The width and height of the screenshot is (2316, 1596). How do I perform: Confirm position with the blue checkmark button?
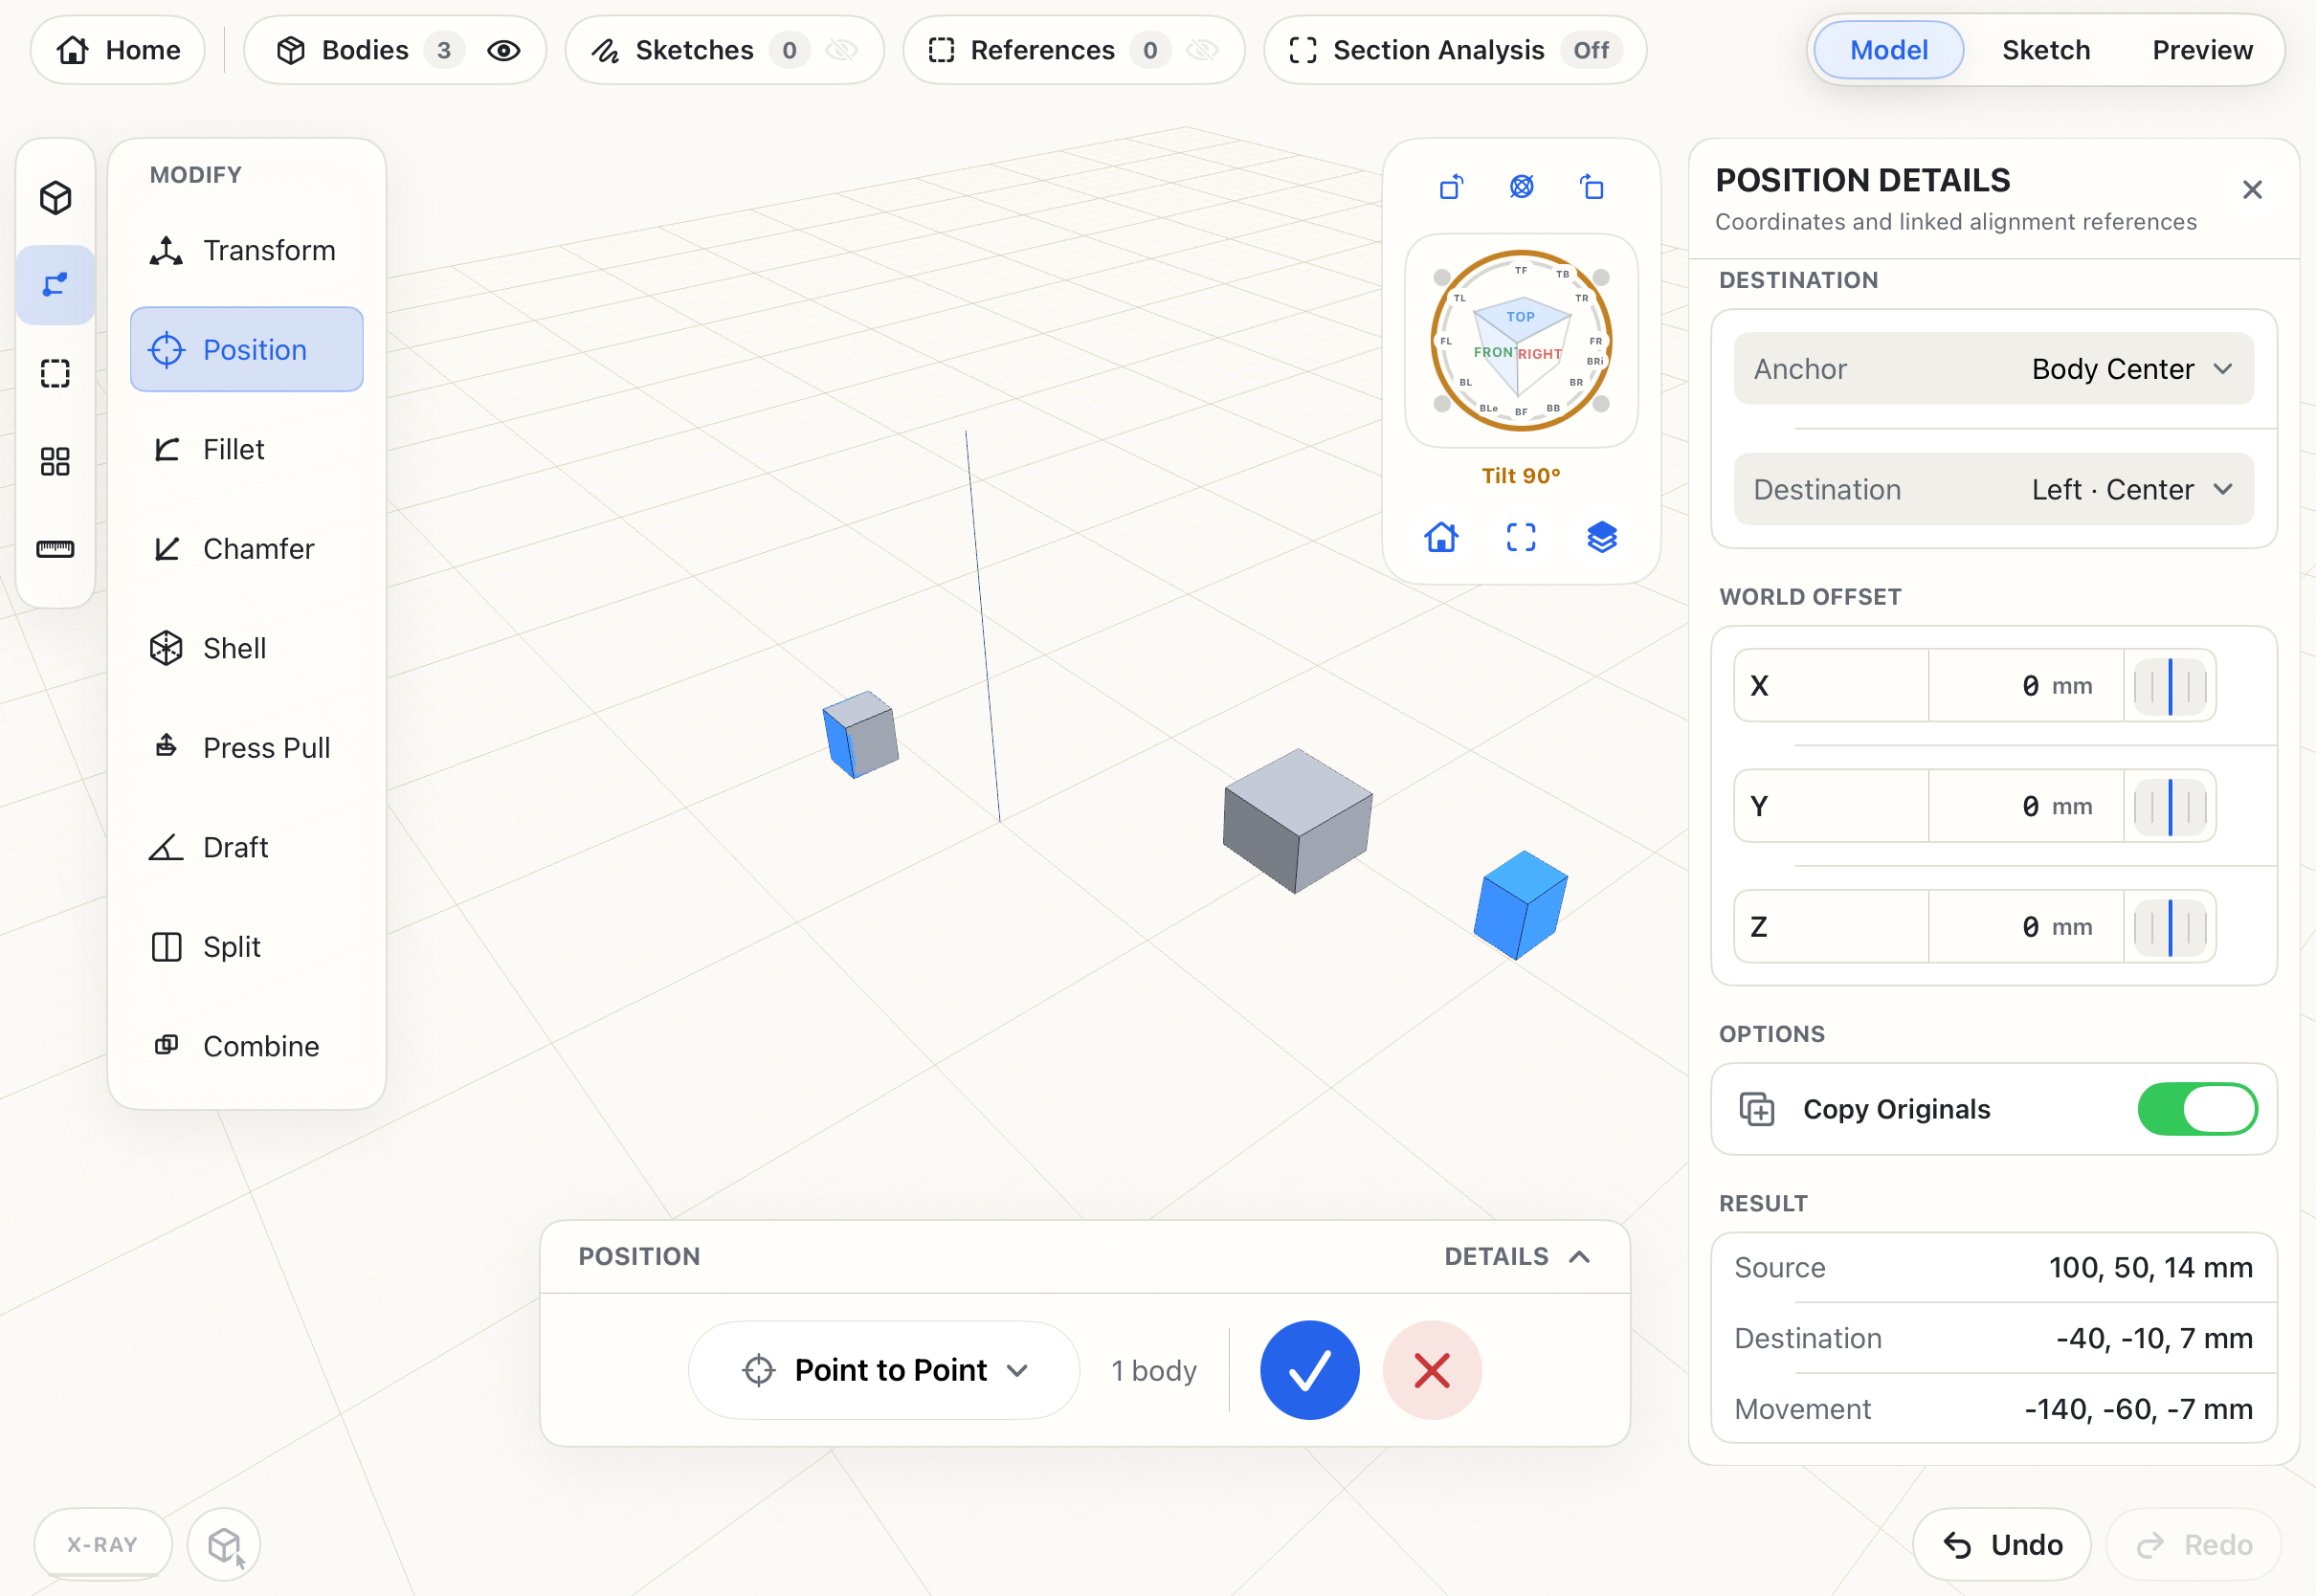(1309, 1370)
